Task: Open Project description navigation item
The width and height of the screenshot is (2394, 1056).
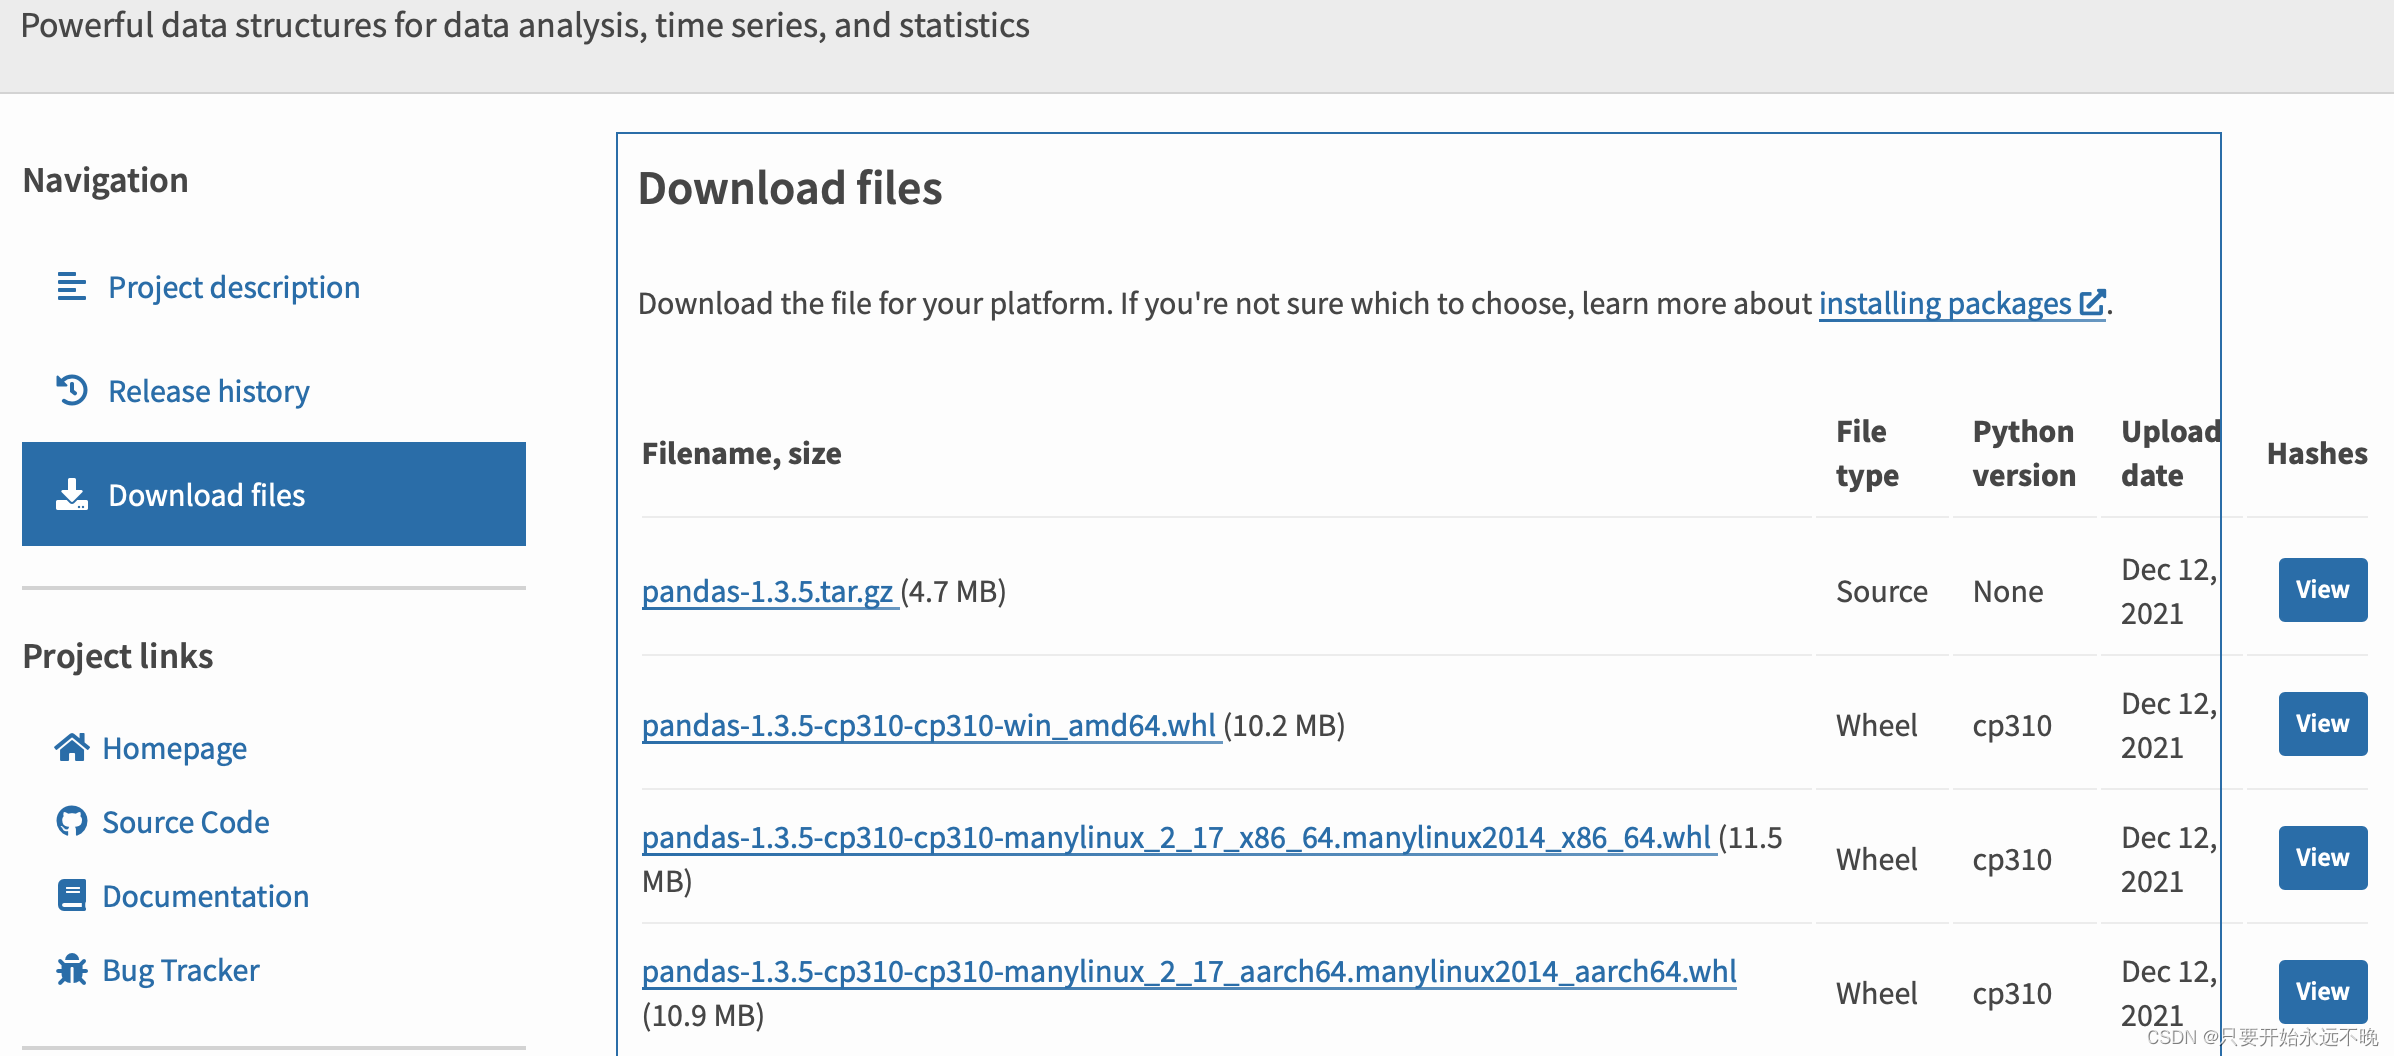Action: (234, 287)
